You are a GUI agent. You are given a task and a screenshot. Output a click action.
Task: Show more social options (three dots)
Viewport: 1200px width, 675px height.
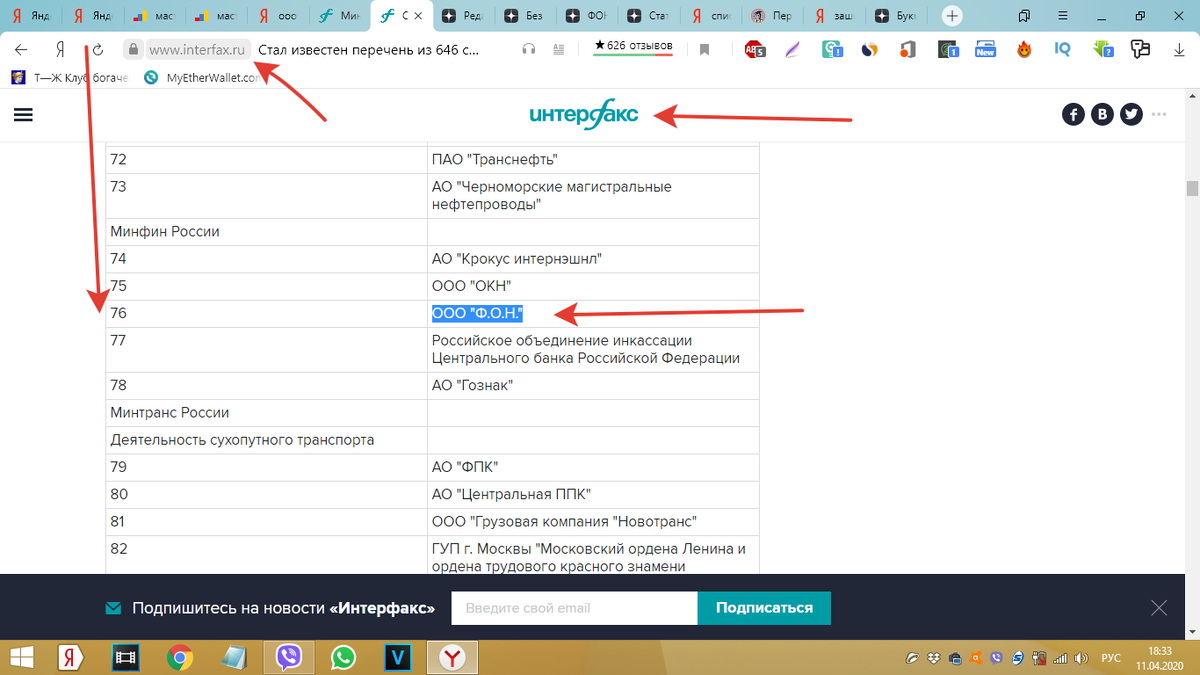point(1159,115)
